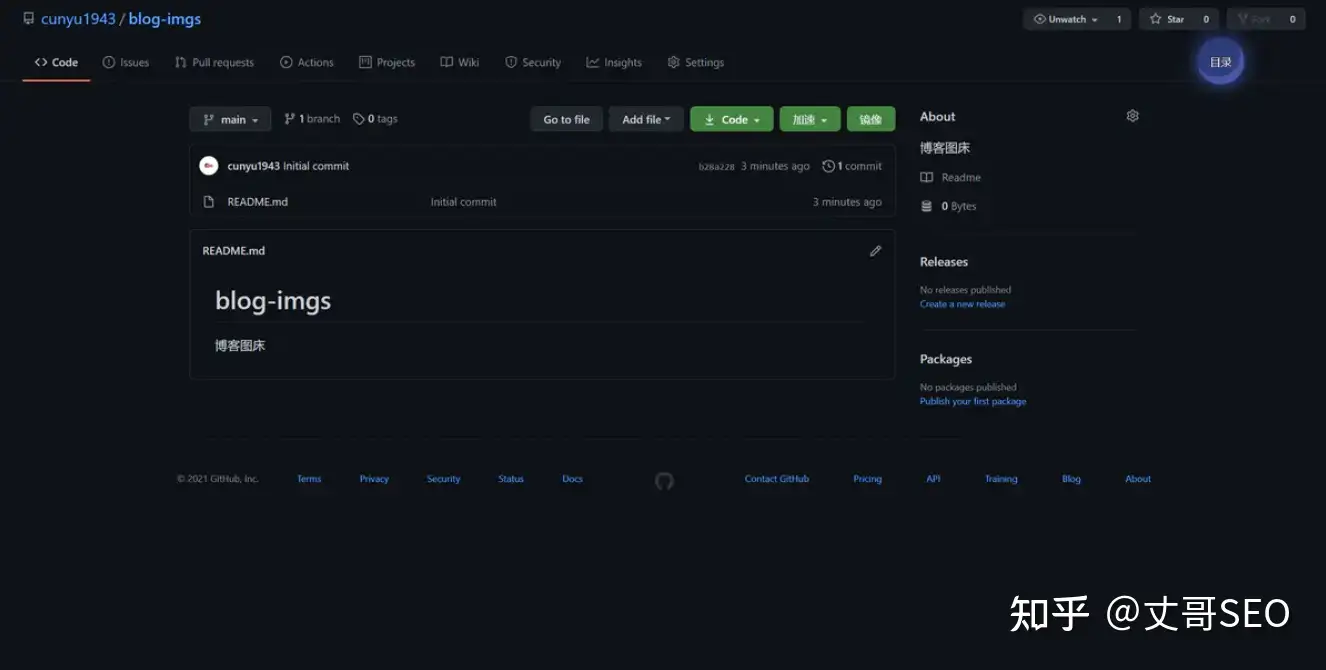Image resolution: width=1326 pixels, height=670 pixels.
Task: Click the cunyu1943 avatar on the commit row
Action: [209, 166]
